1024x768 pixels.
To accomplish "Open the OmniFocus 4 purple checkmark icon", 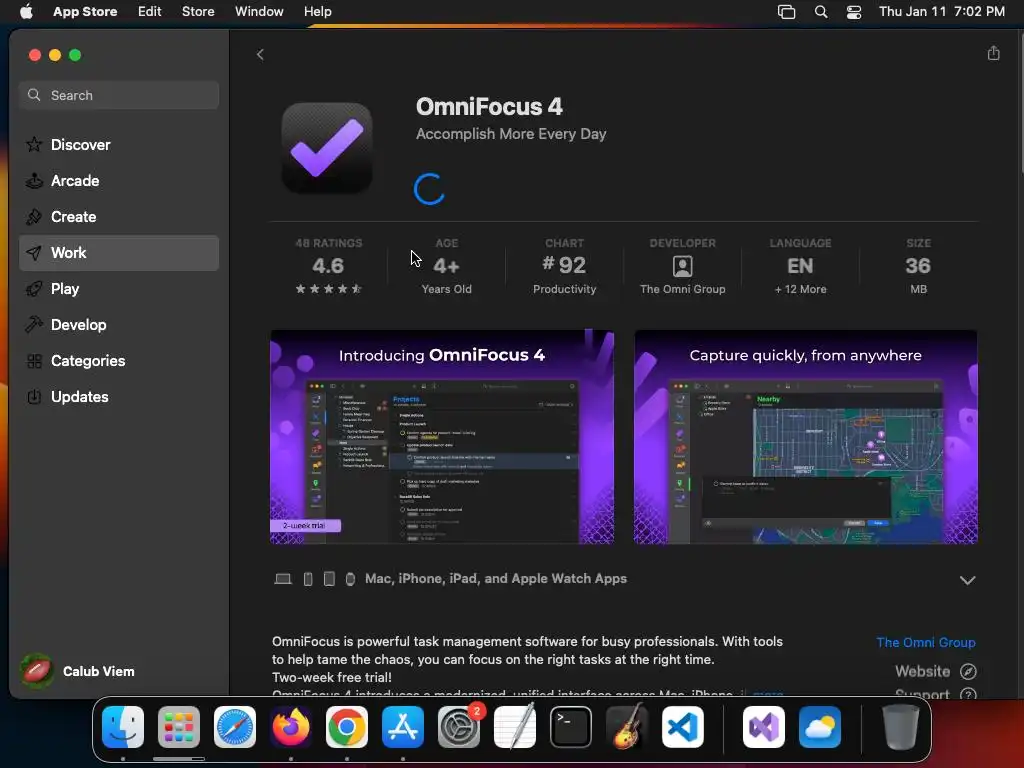I will [327, 148].
